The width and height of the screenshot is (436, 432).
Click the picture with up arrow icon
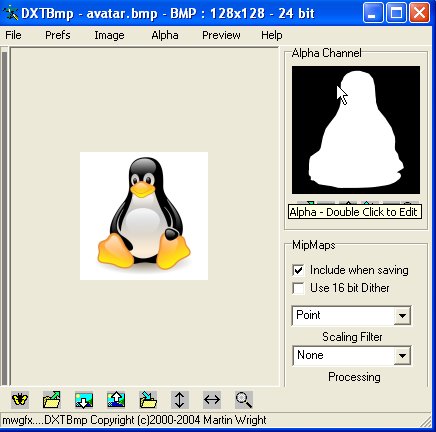116,399
